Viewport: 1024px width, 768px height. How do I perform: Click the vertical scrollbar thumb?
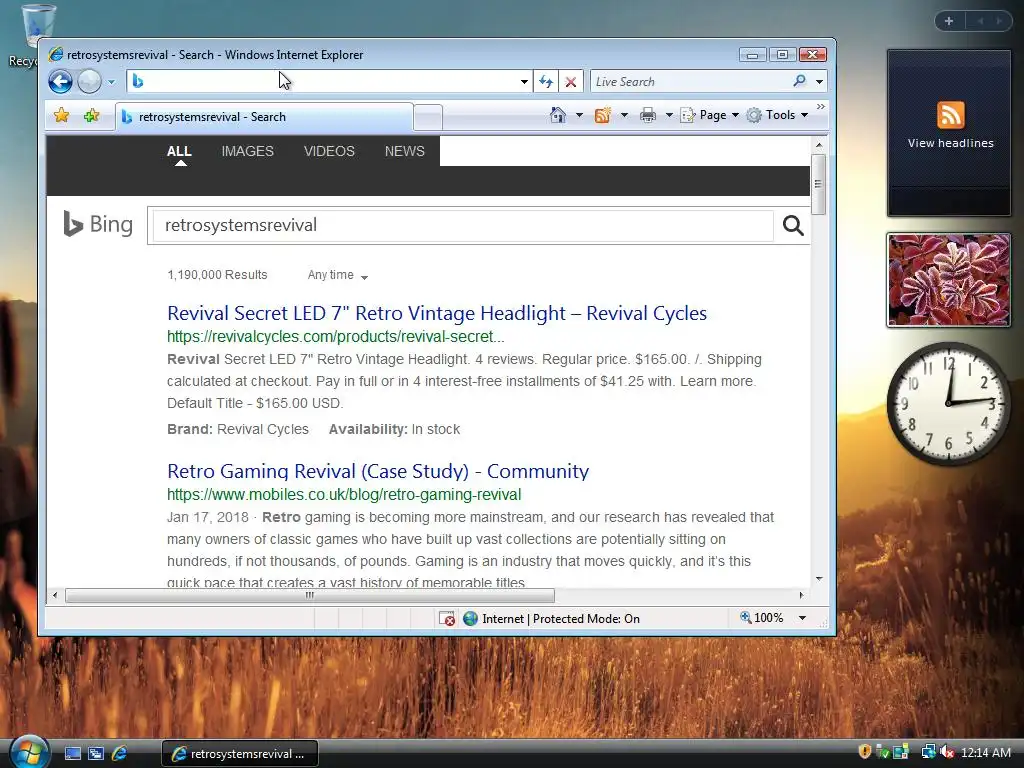pyautogui.click(x=818, y=184)
